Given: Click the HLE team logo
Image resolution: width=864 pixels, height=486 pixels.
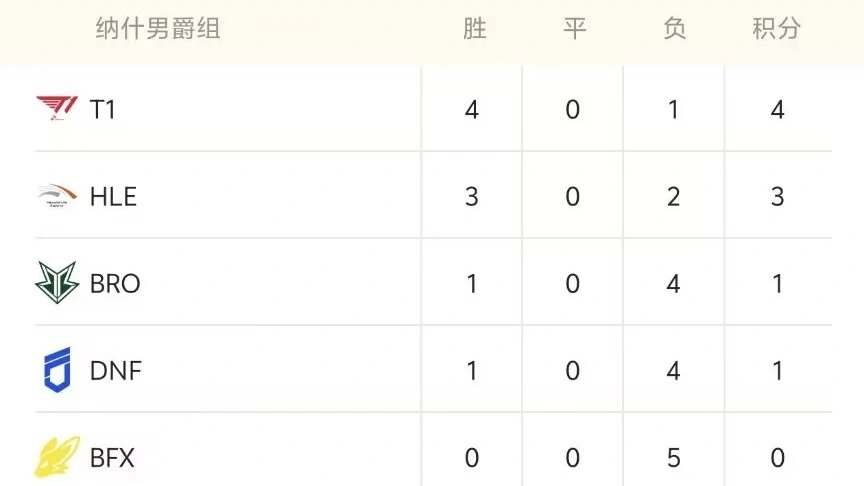Looking at the screenshot, I should (56, 196).
